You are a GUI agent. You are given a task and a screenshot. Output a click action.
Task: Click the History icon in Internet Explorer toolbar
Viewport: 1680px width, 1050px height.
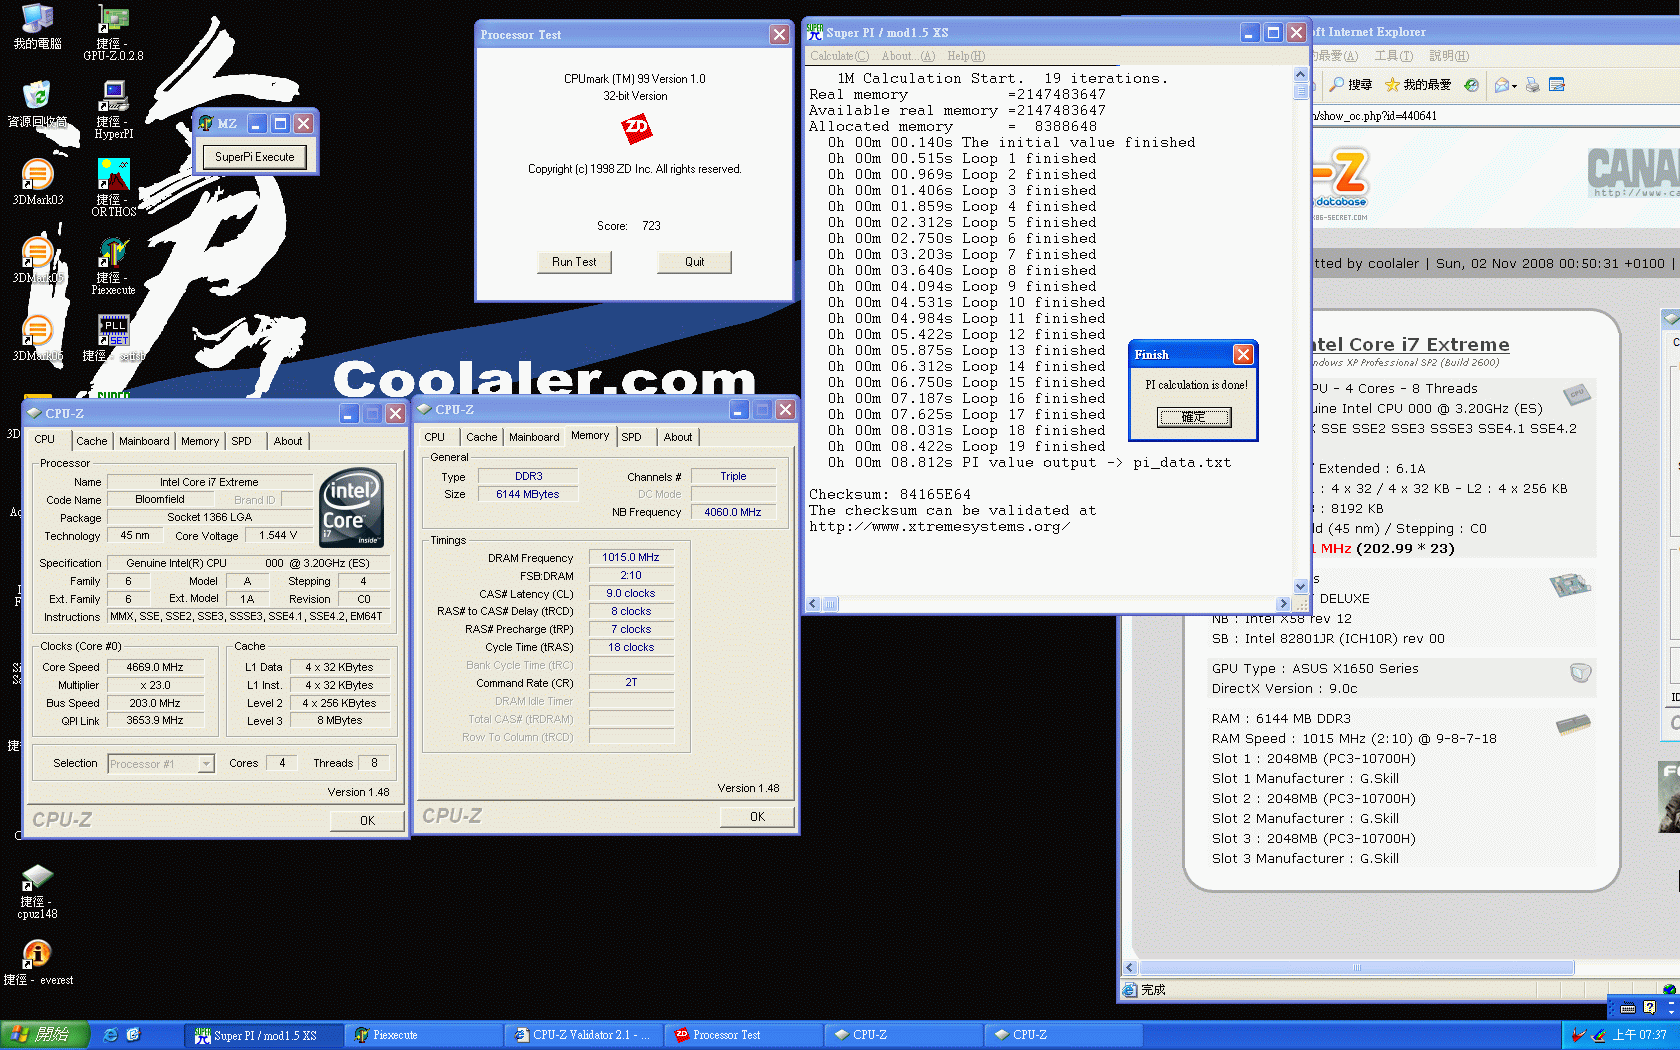pos(1471,85)
